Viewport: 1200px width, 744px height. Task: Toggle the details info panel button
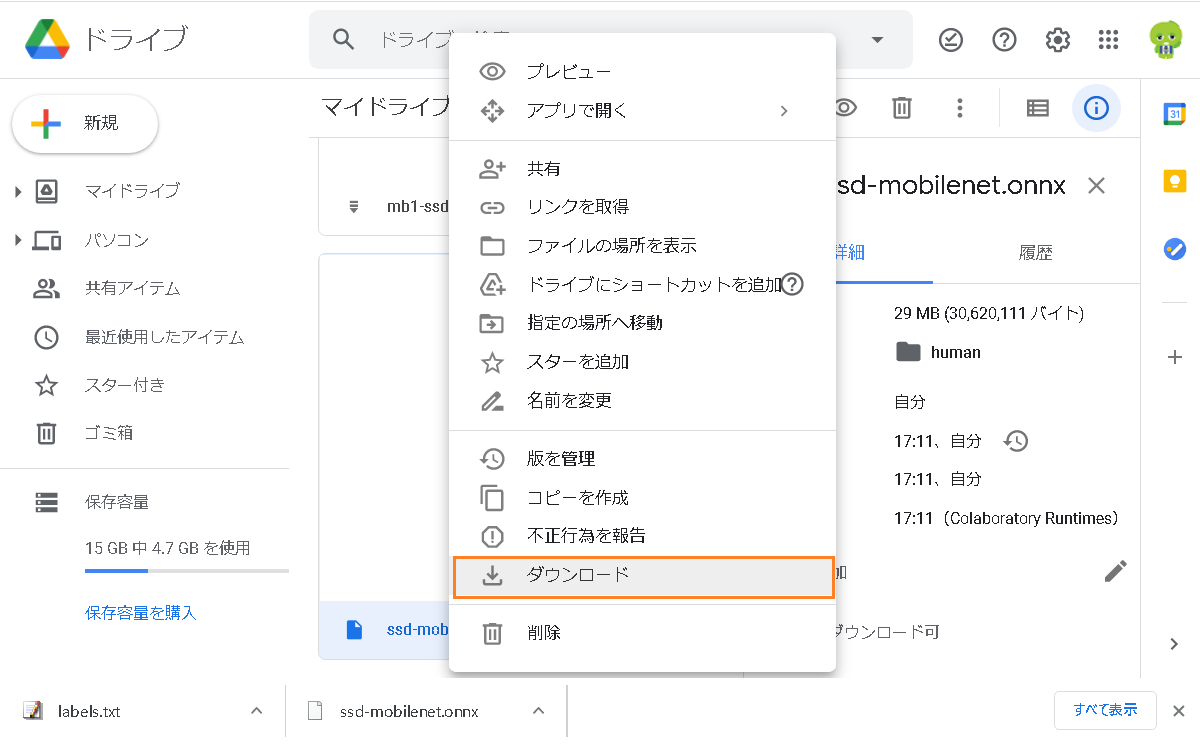pos(1096,108)
